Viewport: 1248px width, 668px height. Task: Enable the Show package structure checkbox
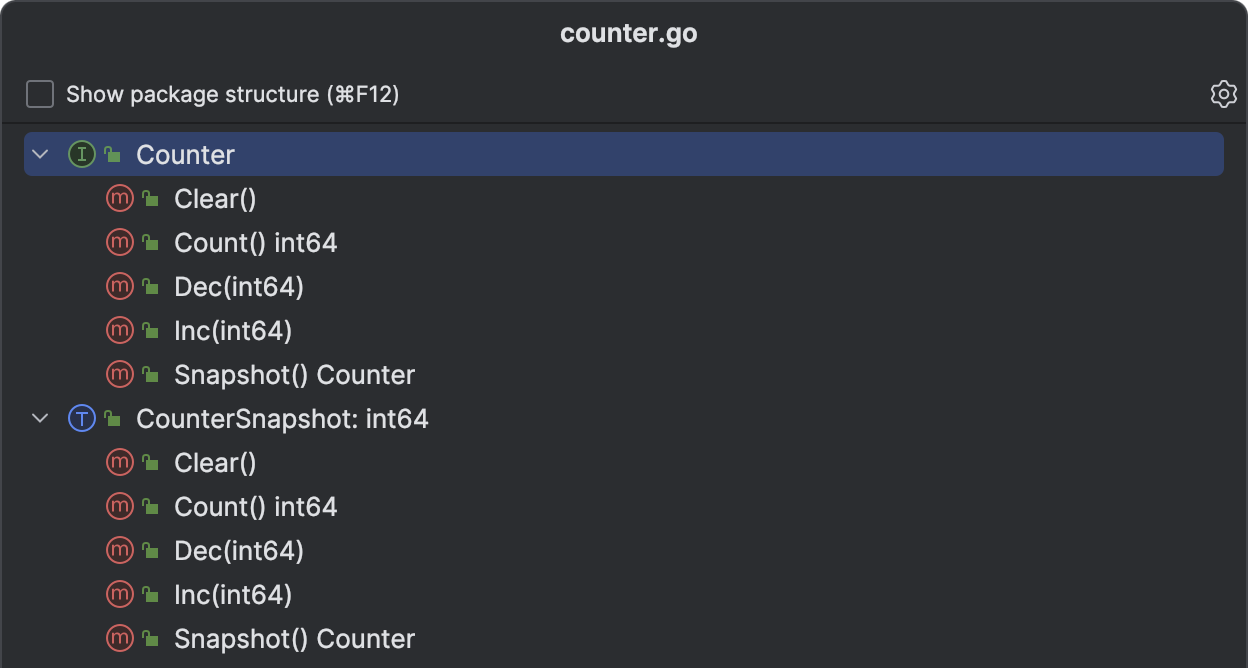coord(40,94)
